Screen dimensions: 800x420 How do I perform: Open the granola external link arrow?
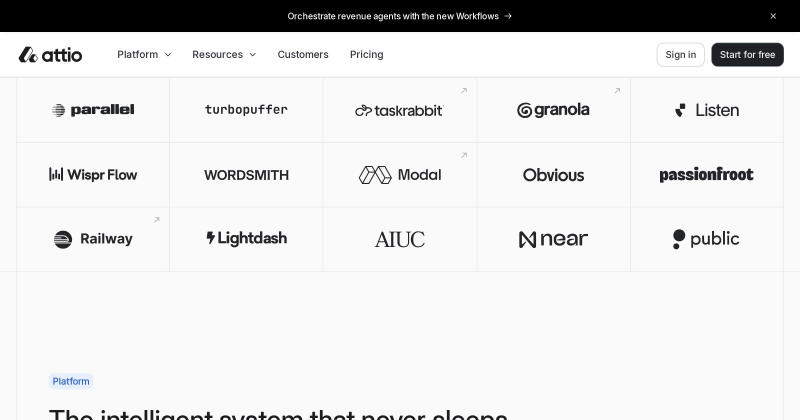[x=617, y=91]
